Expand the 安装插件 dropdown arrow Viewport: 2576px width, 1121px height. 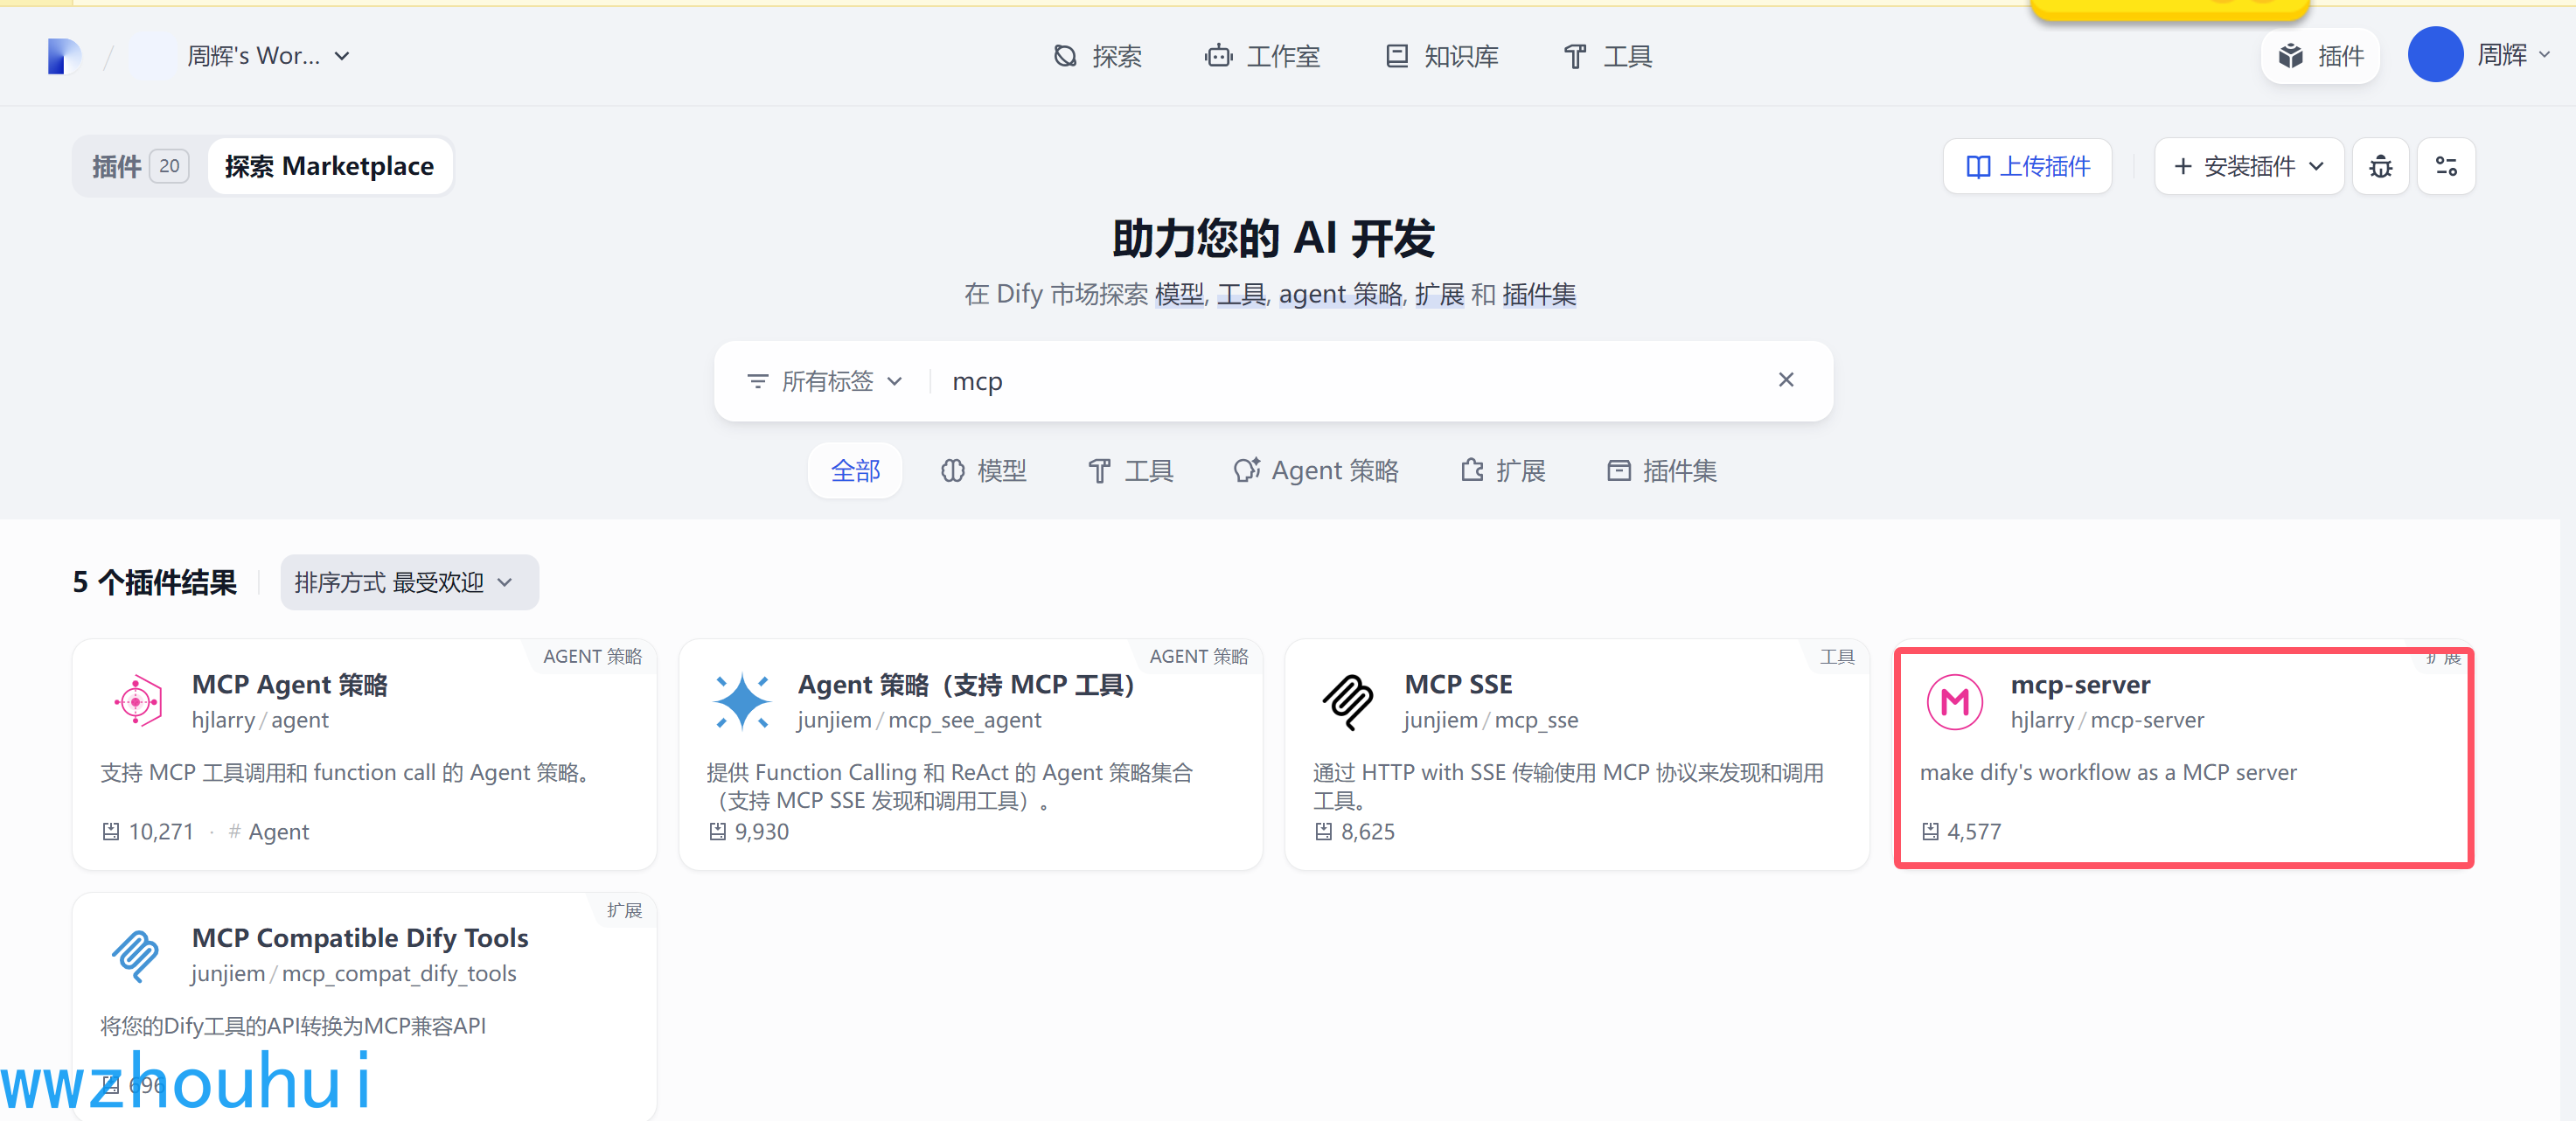coord(2318,166)
